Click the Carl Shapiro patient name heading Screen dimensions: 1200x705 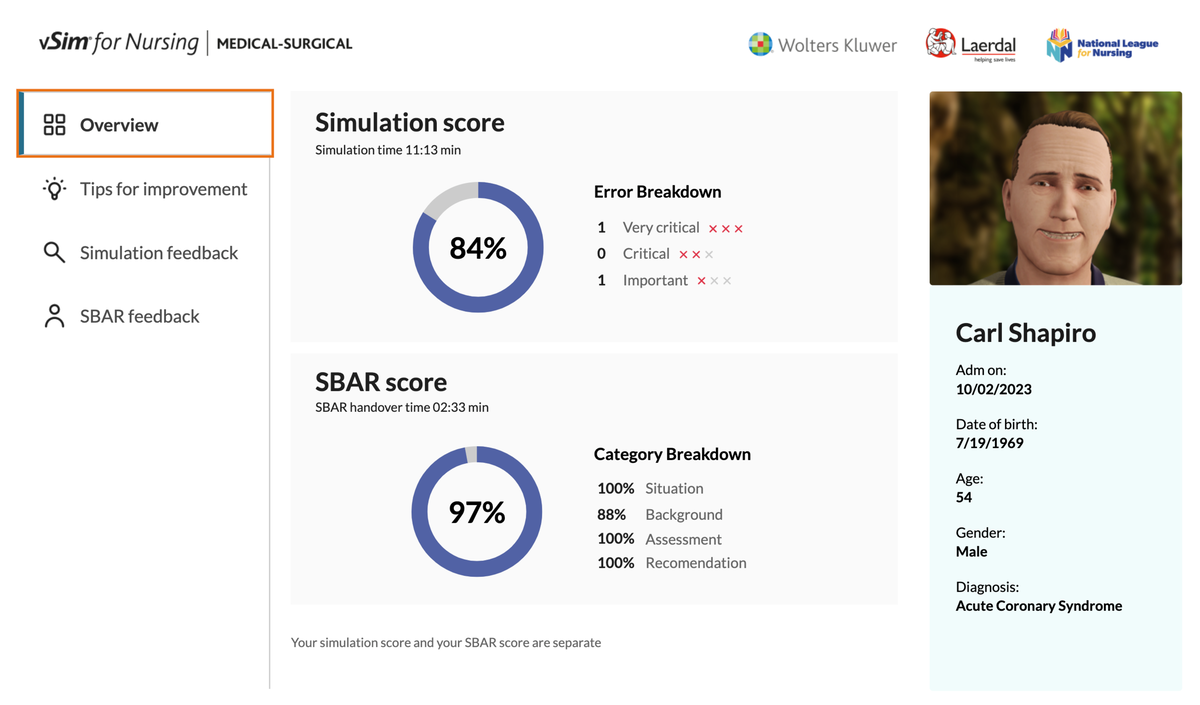click(x=1025, y=333)
